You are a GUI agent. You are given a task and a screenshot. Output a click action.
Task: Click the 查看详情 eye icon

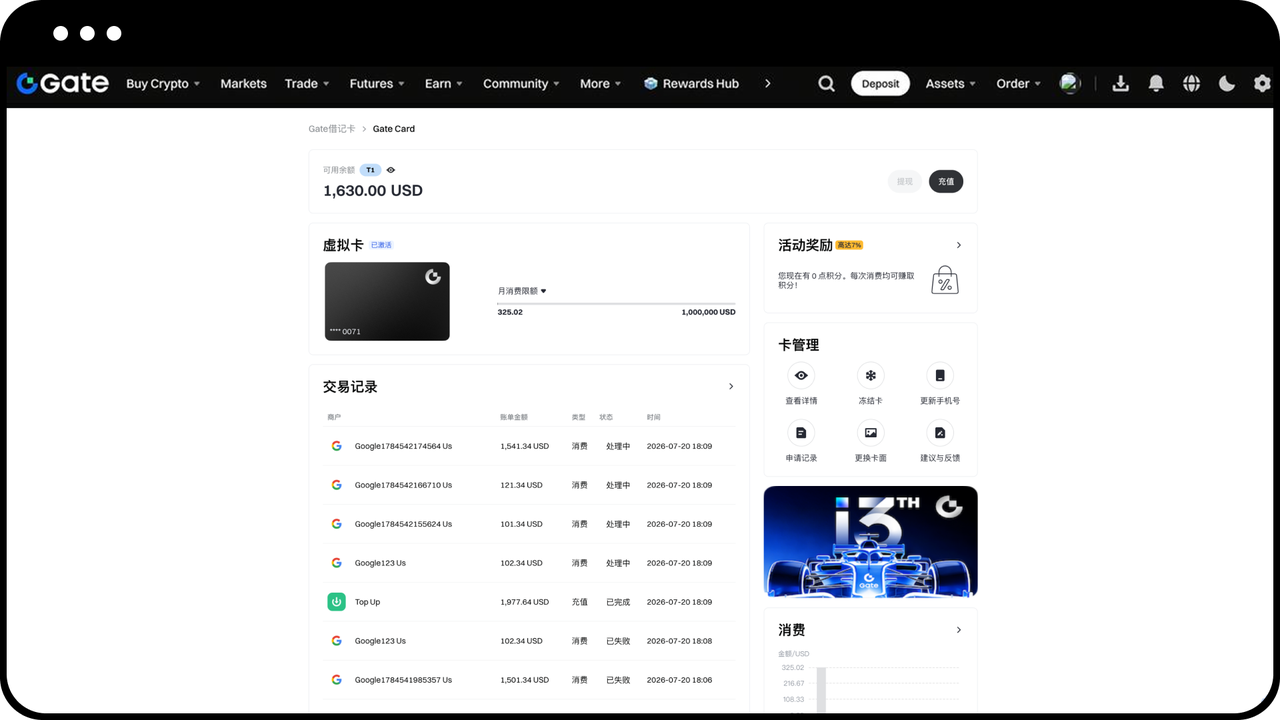click(x=801, y=376)
